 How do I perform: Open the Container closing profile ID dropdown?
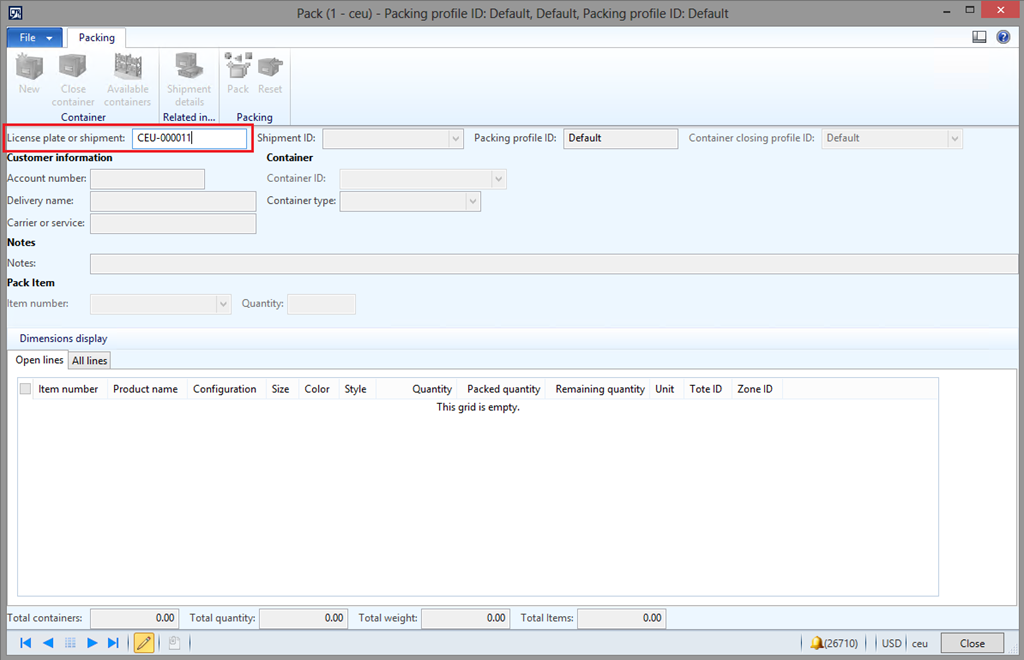coord(955,138)
